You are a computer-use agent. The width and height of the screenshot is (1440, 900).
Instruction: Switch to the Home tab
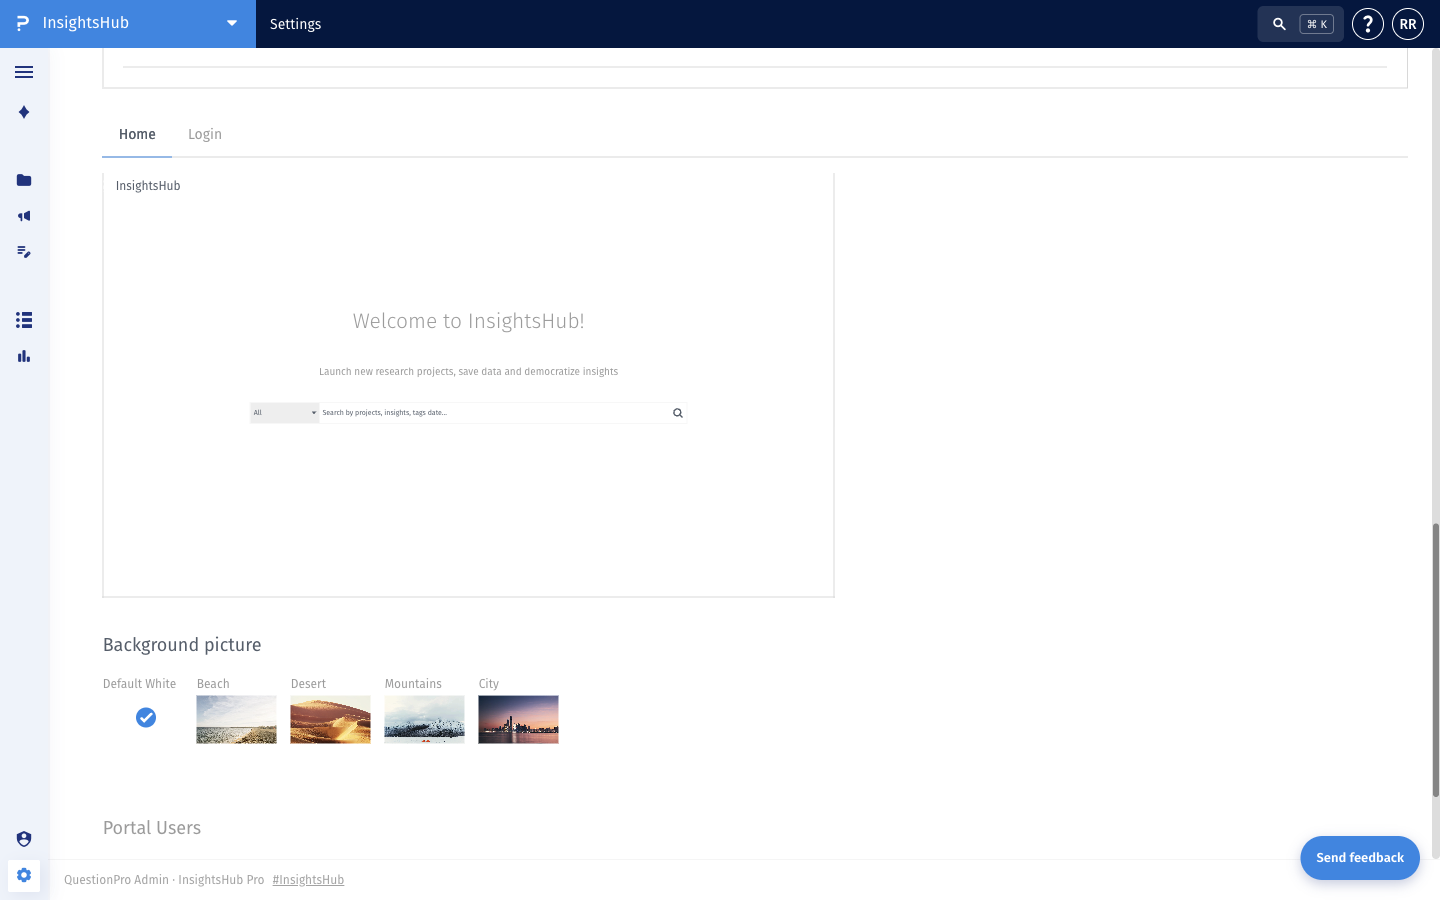point(137,134)
